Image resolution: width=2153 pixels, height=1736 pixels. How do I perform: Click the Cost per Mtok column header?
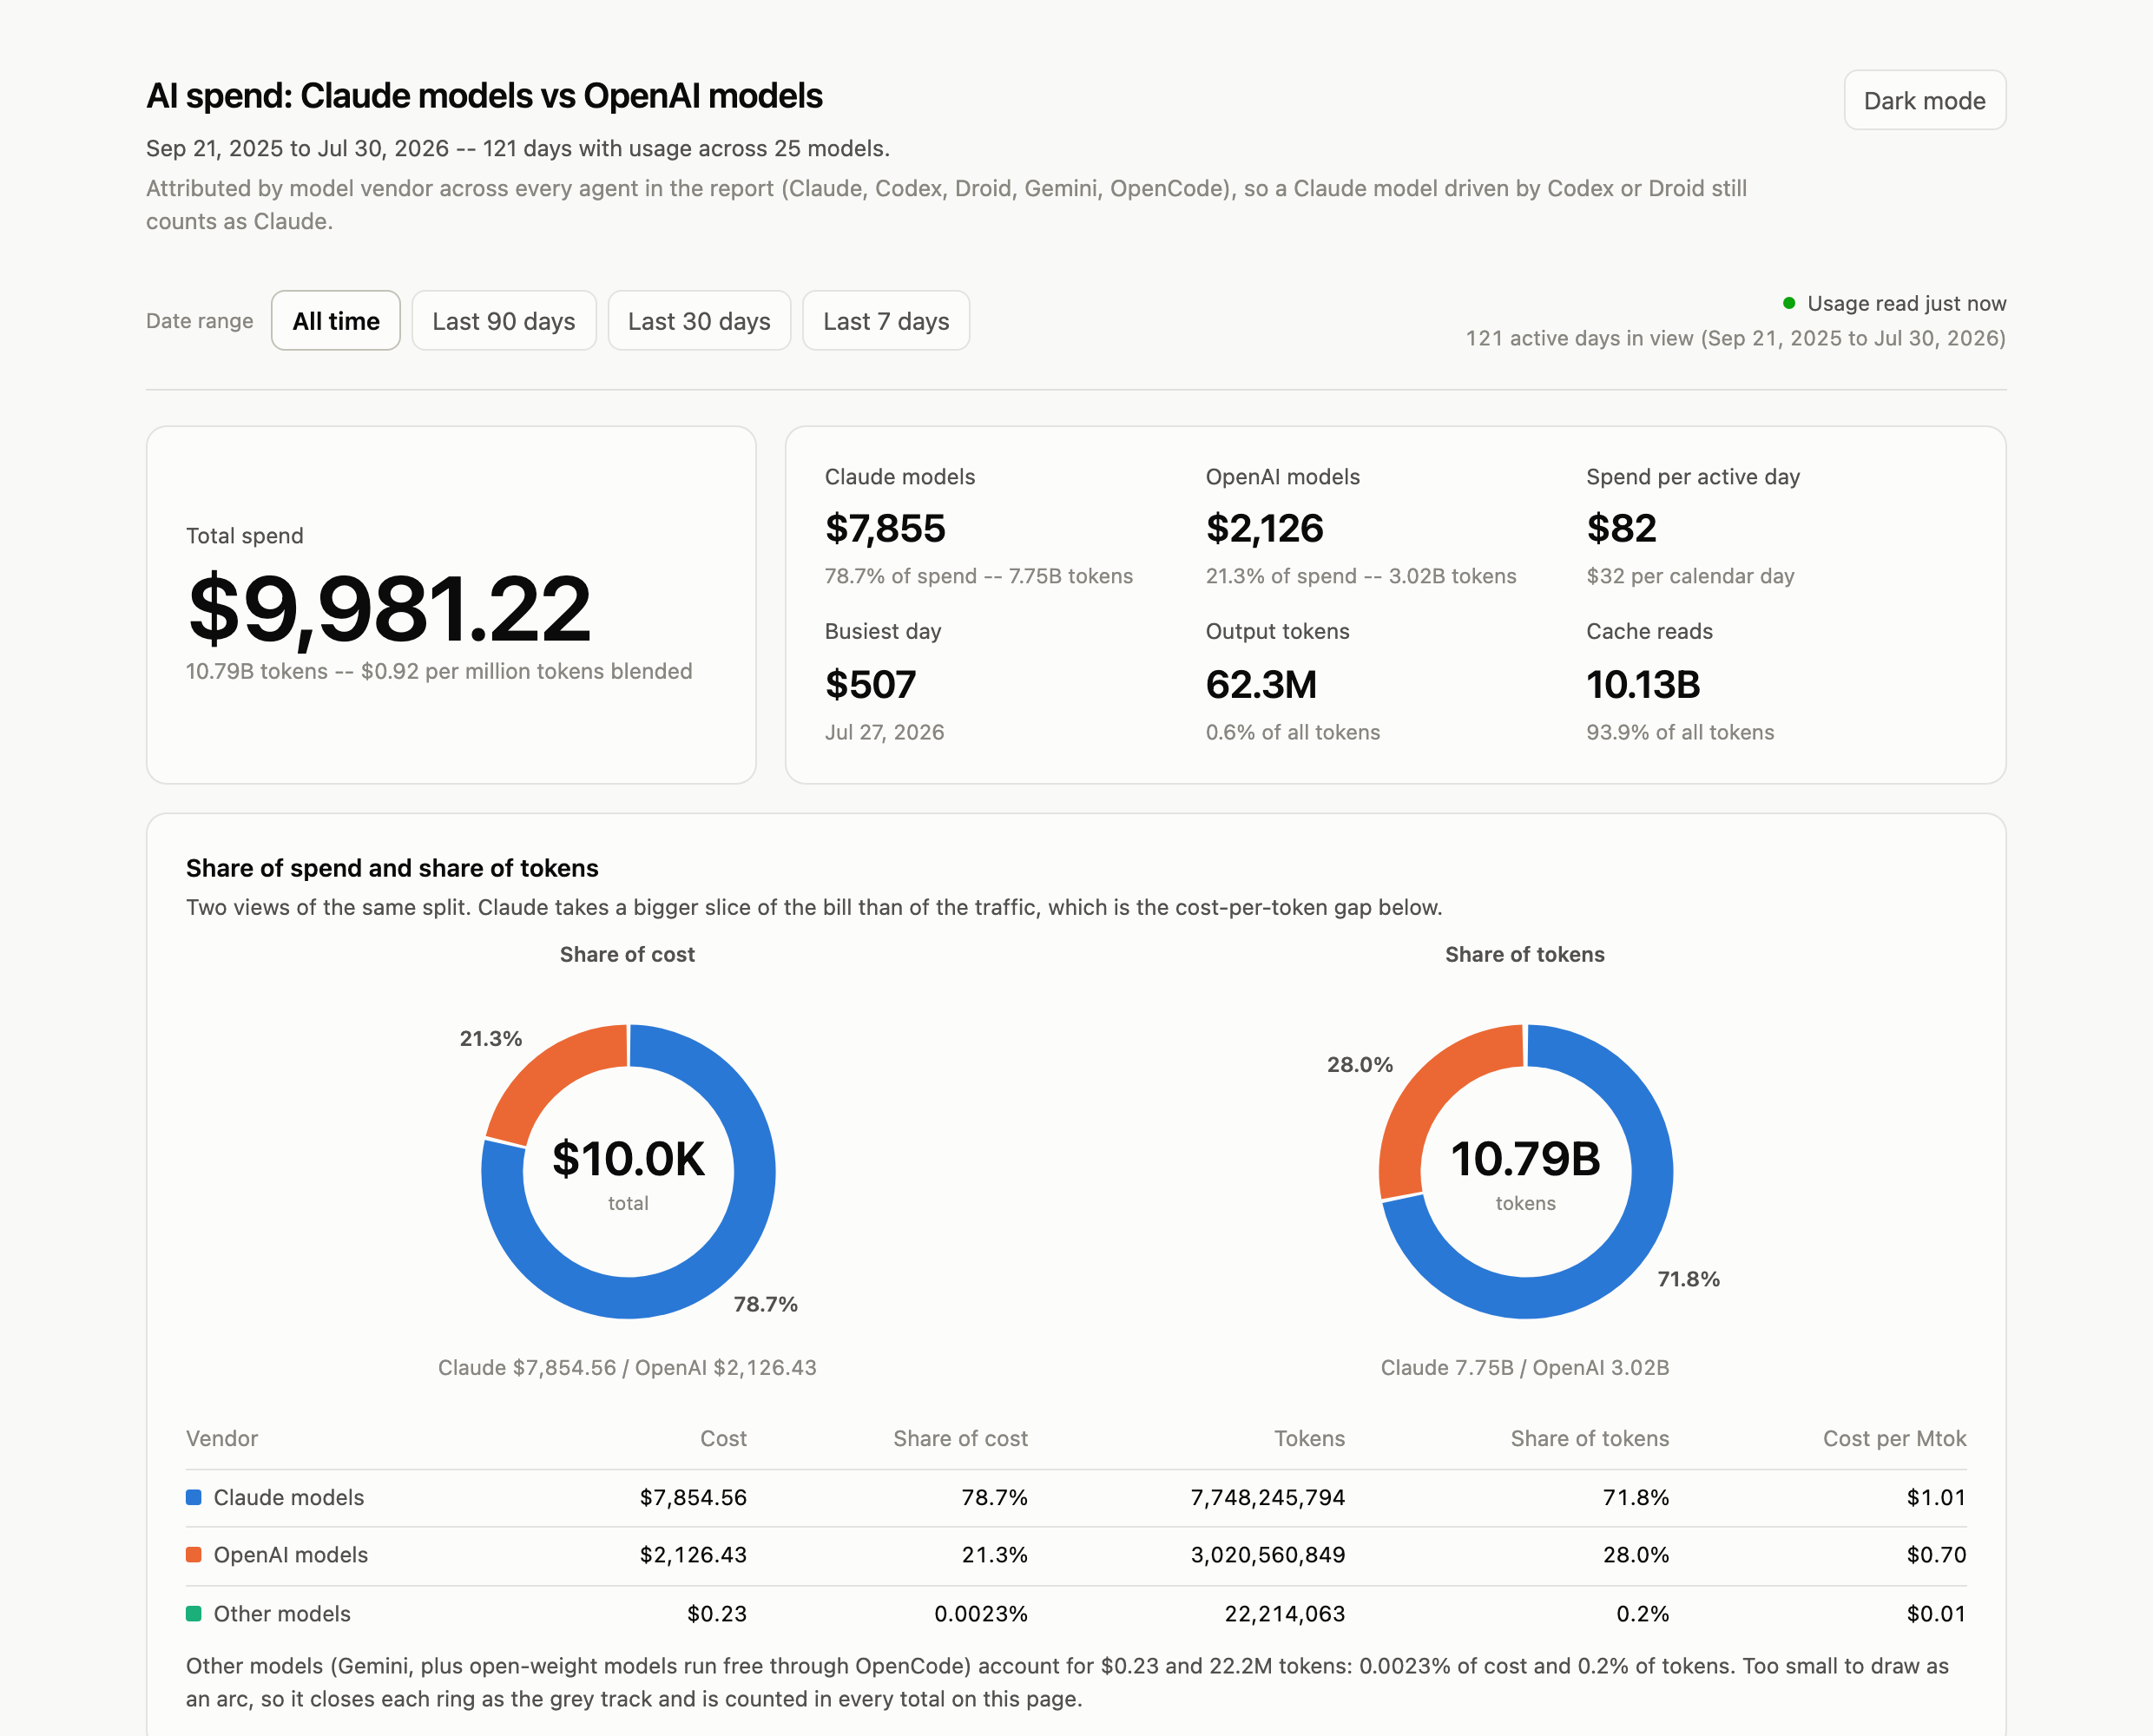(1894, 1438)
